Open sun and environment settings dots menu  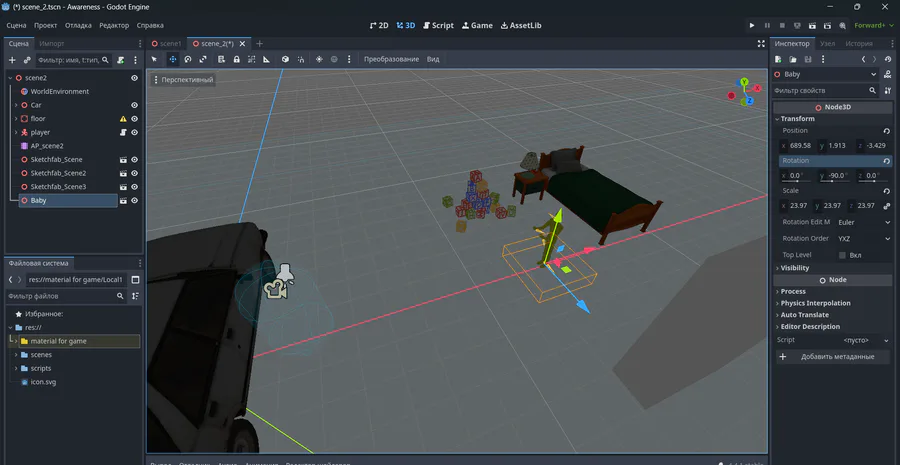(347, 59)
